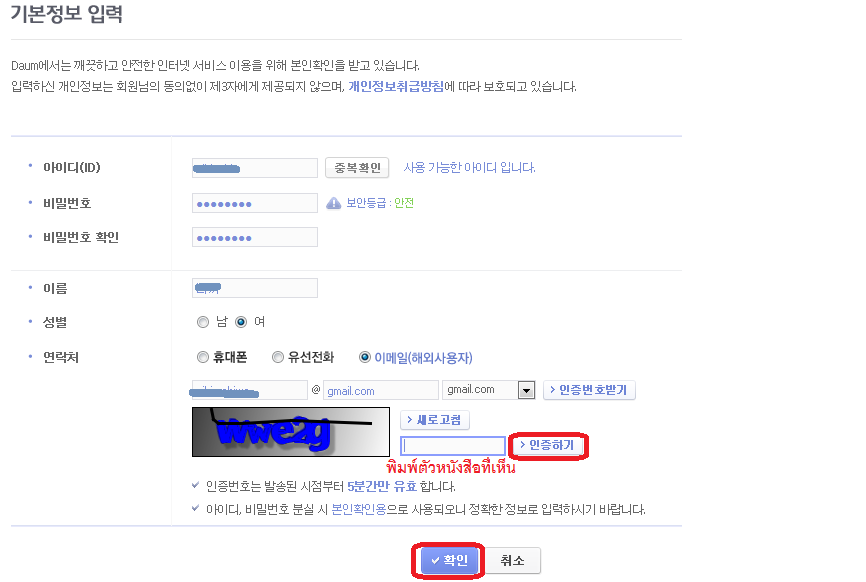Choose 유선전화 as contact method
This screenshot has height=582, width=866.
278,357
